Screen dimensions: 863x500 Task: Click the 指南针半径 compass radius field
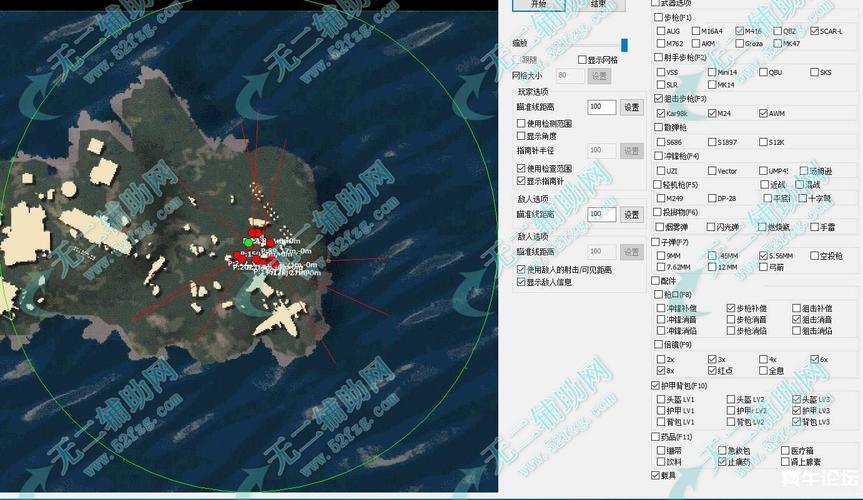602,150
